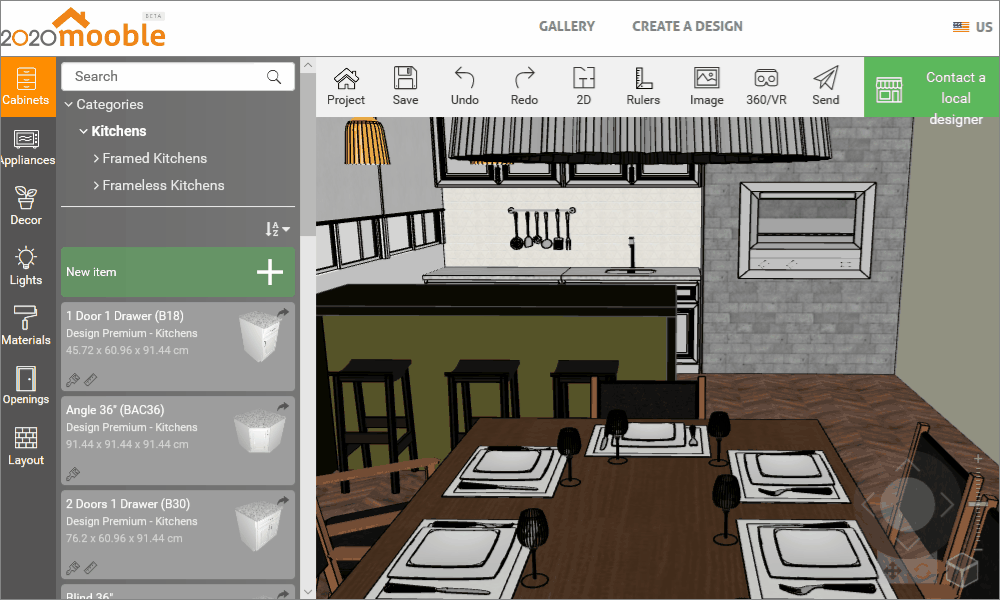
Task: Click share arrow on 2 Doors 1 Drawer (B30)
Action: click(x=283, y=501)
